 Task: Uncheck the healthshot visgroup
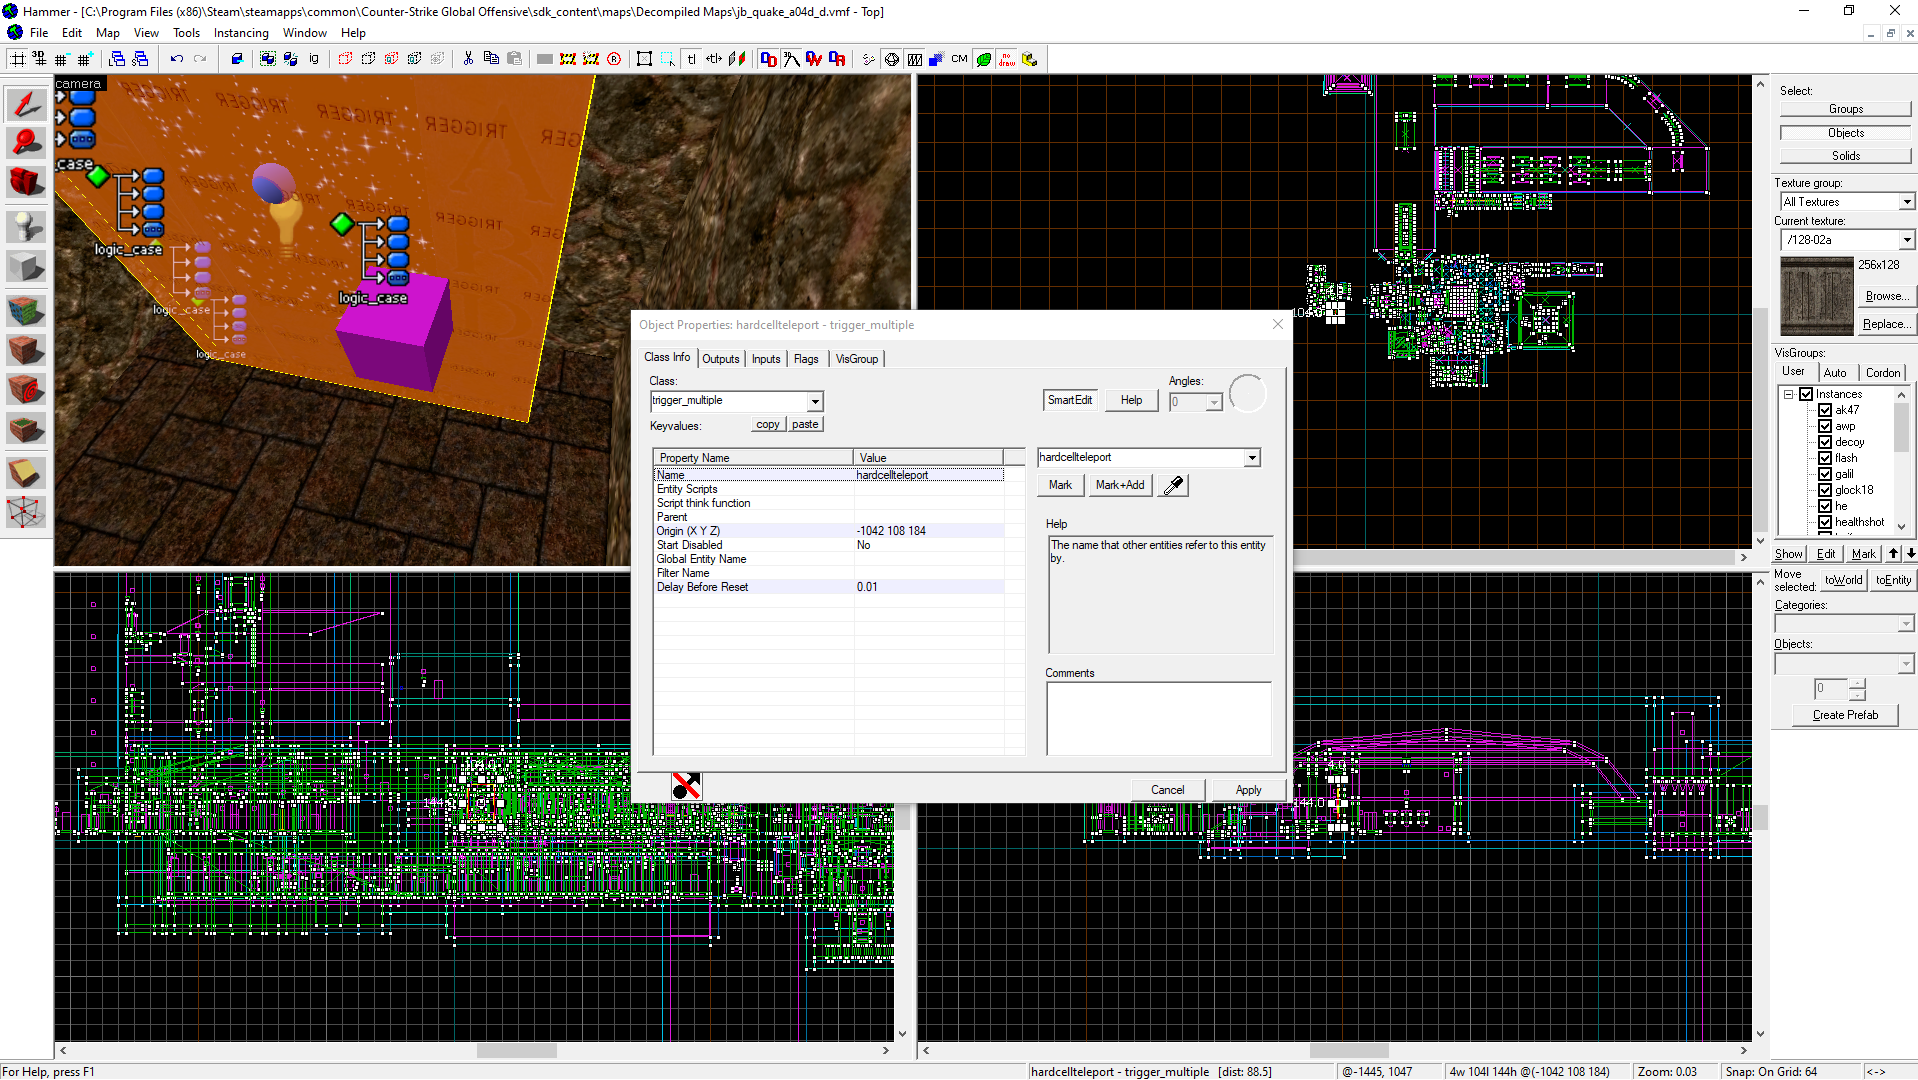pos(1825,522)
